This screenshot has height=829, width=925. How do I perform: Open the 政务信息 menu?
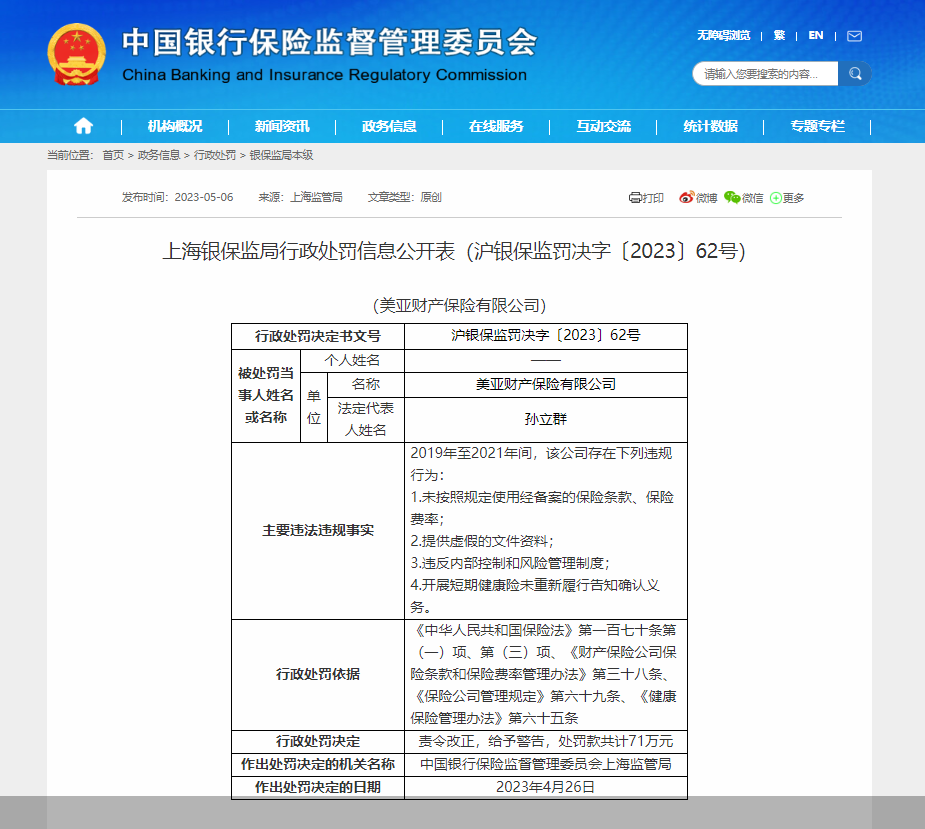click(389, 126)
